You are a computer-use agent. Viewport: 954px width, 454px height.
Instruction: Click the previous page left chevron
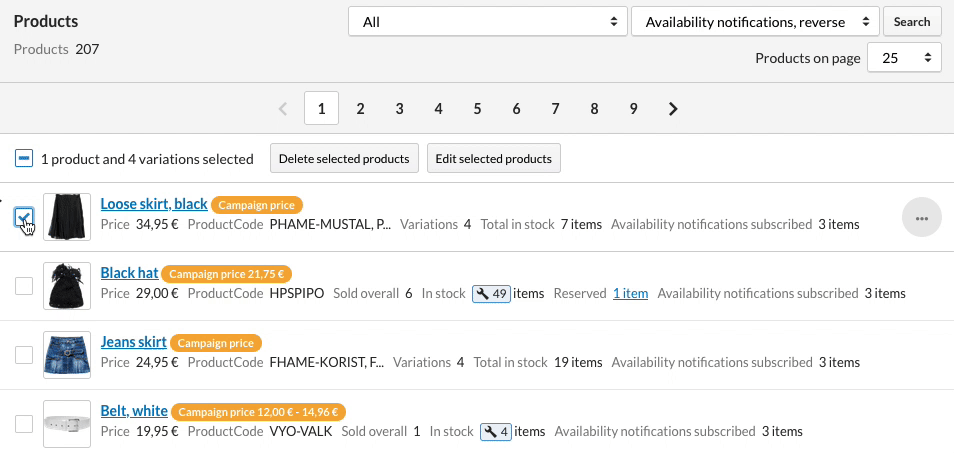(x=282, y=109)
